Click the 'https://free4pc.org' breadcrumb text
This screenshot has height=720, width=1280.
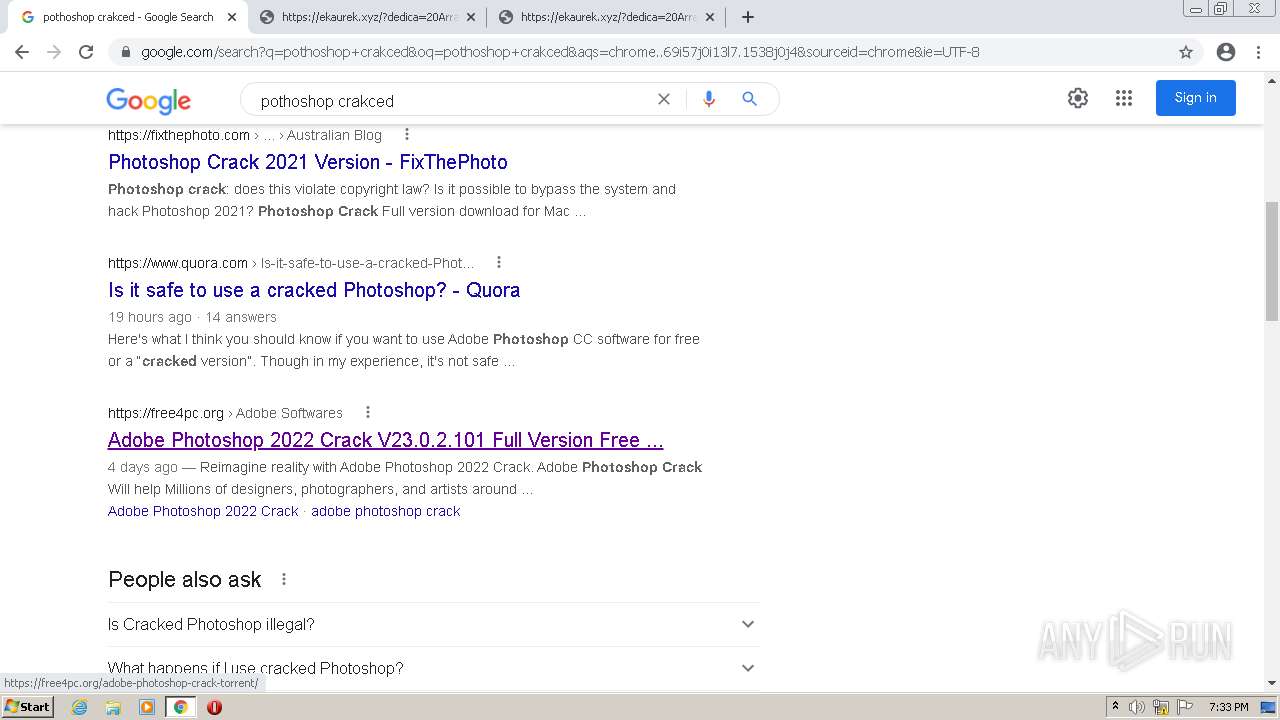pyautogui.click(x=166, y=413)
